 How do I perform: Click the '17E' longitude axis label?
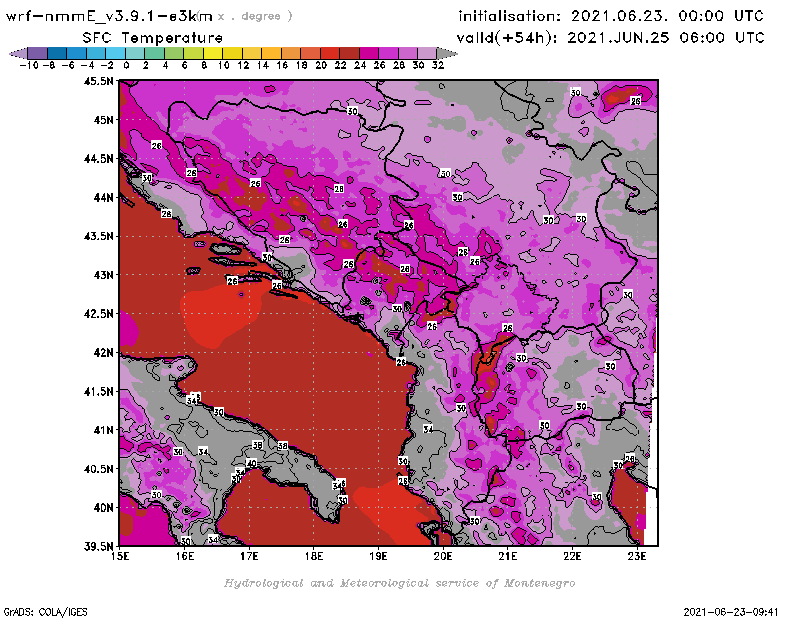[249, 556]
